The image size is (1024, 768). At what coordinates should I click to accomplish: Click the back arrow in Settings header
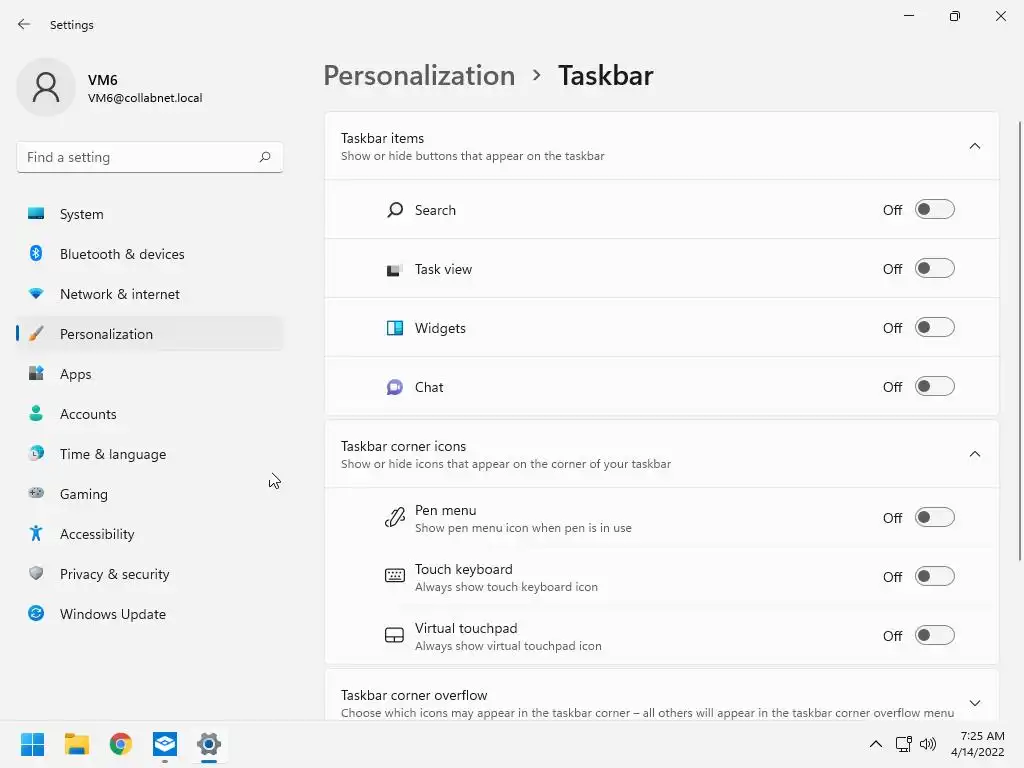(x=24, y=24)
